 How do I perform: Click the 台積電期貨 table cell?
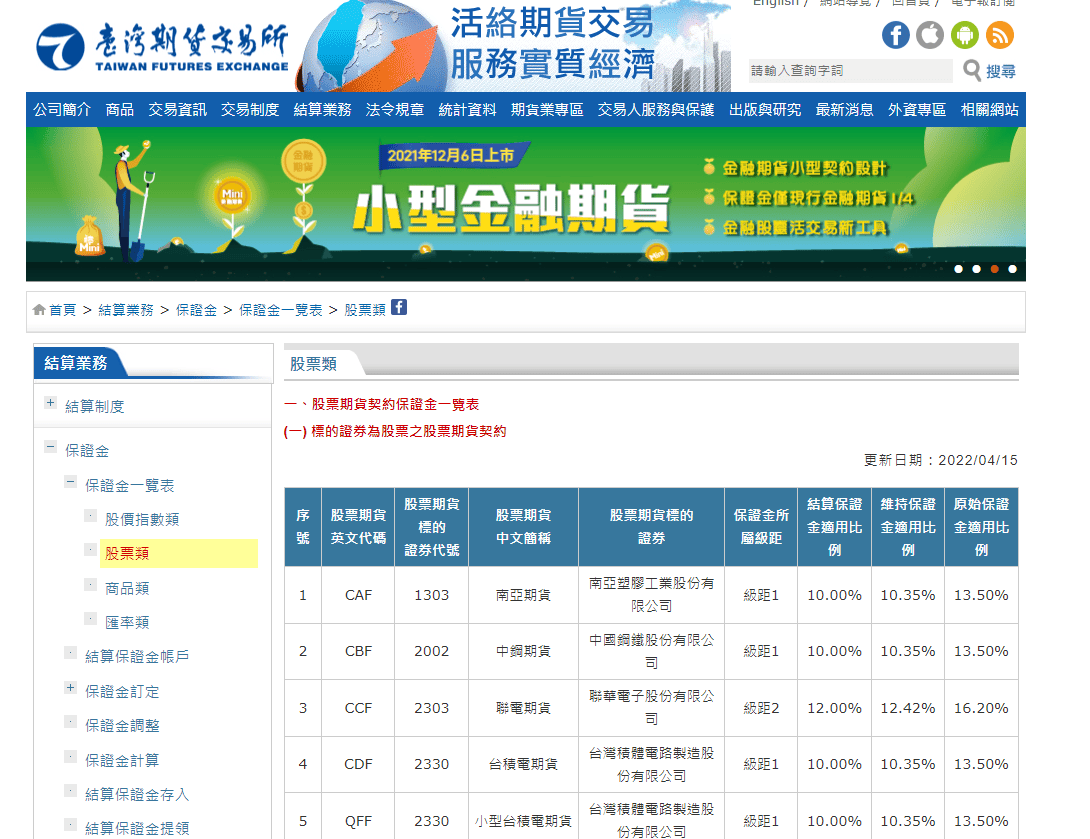[x=523, y=764]
